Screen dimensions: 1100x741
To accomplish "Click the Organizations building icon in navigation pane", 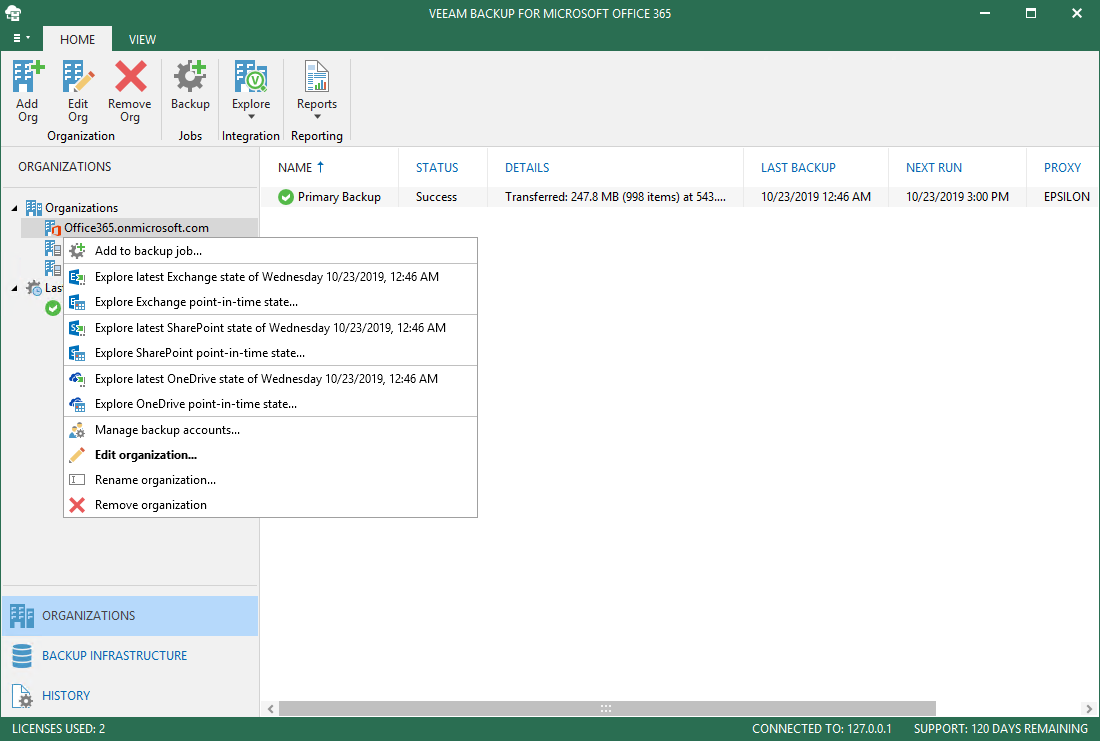I will tap(22, 615).
